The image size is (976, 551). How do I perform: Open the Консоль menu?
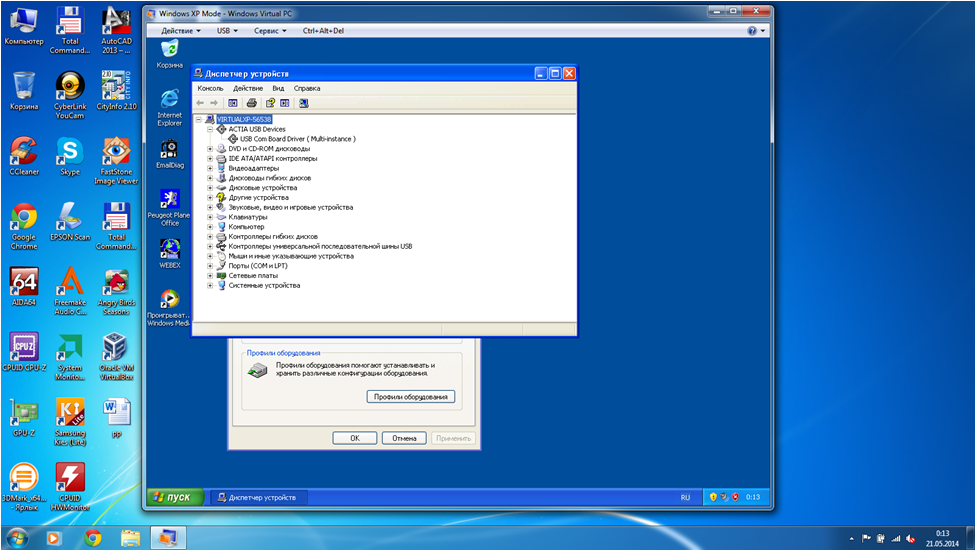tap(210, 88)
